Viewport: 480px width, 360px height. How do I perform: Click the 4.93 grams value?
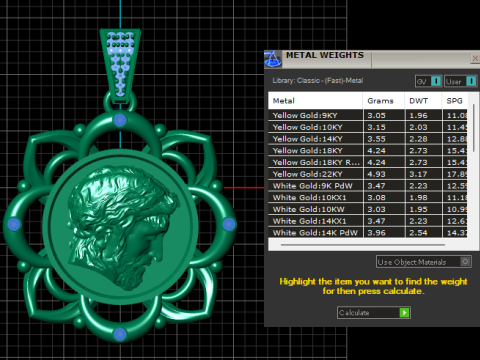(376, 174)
